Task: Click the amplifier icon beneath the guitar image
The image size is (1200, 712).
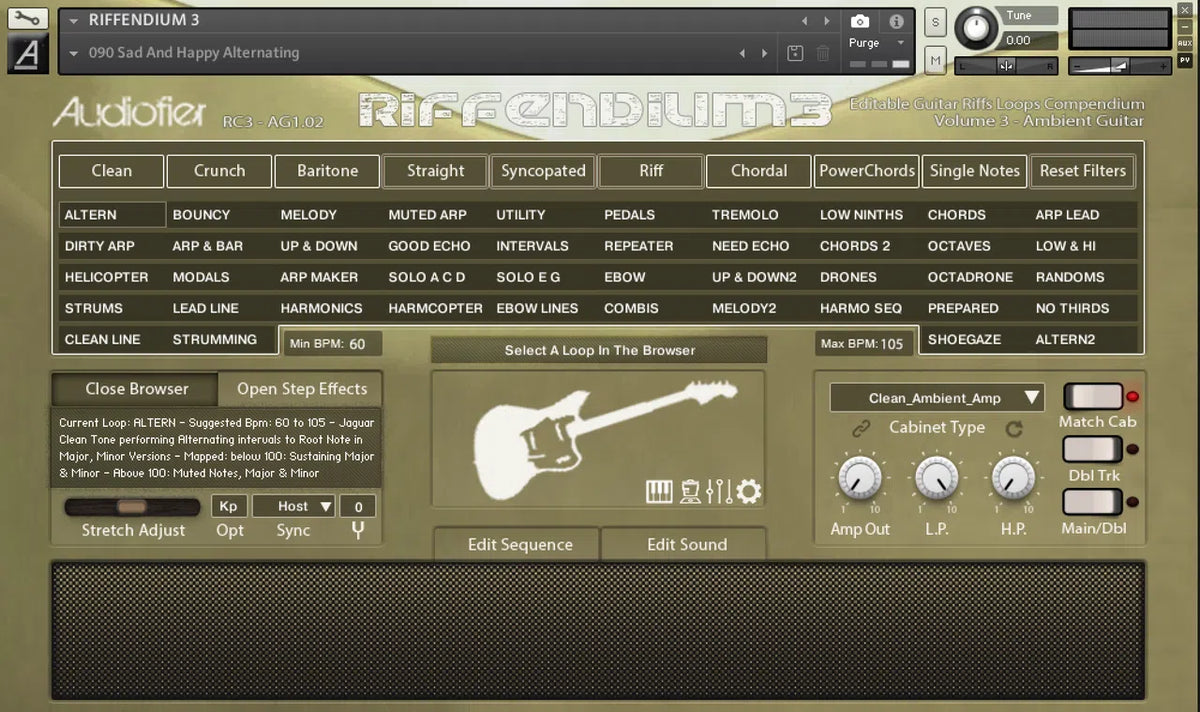Action: coord(690,491)
